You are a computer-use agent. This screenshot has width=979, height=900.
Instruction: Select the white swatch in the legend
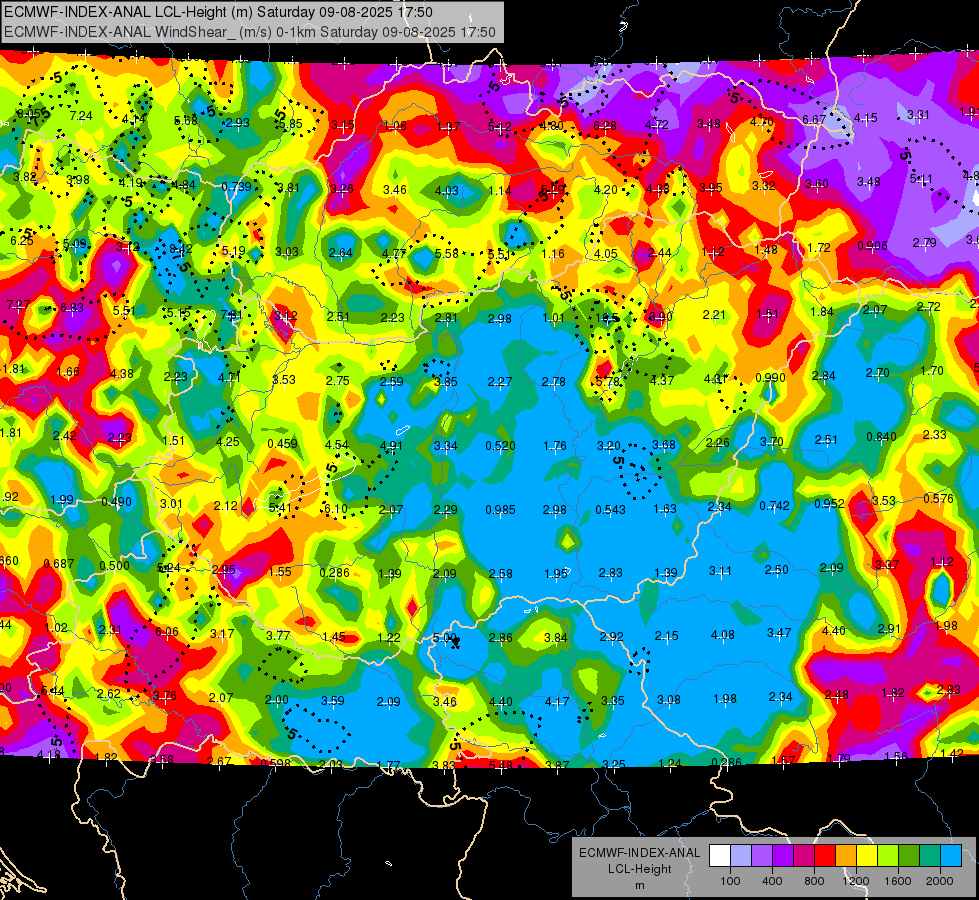point(719,856)
